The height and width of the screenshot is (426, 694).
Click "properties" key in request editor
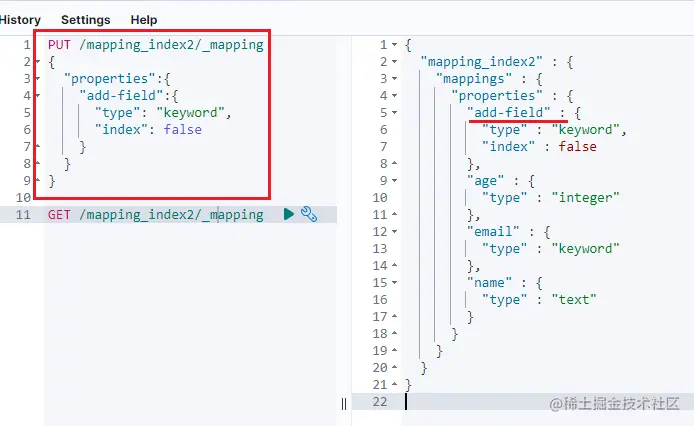coord(110,78)
